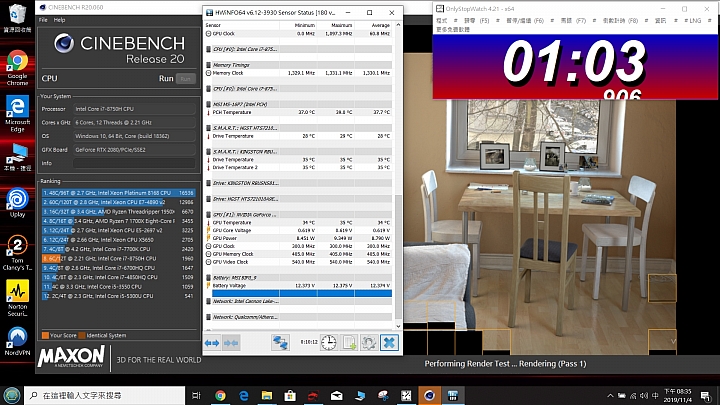Click the taskbar clock showing 08:35
720x405 pixels.
pos(677,395)
